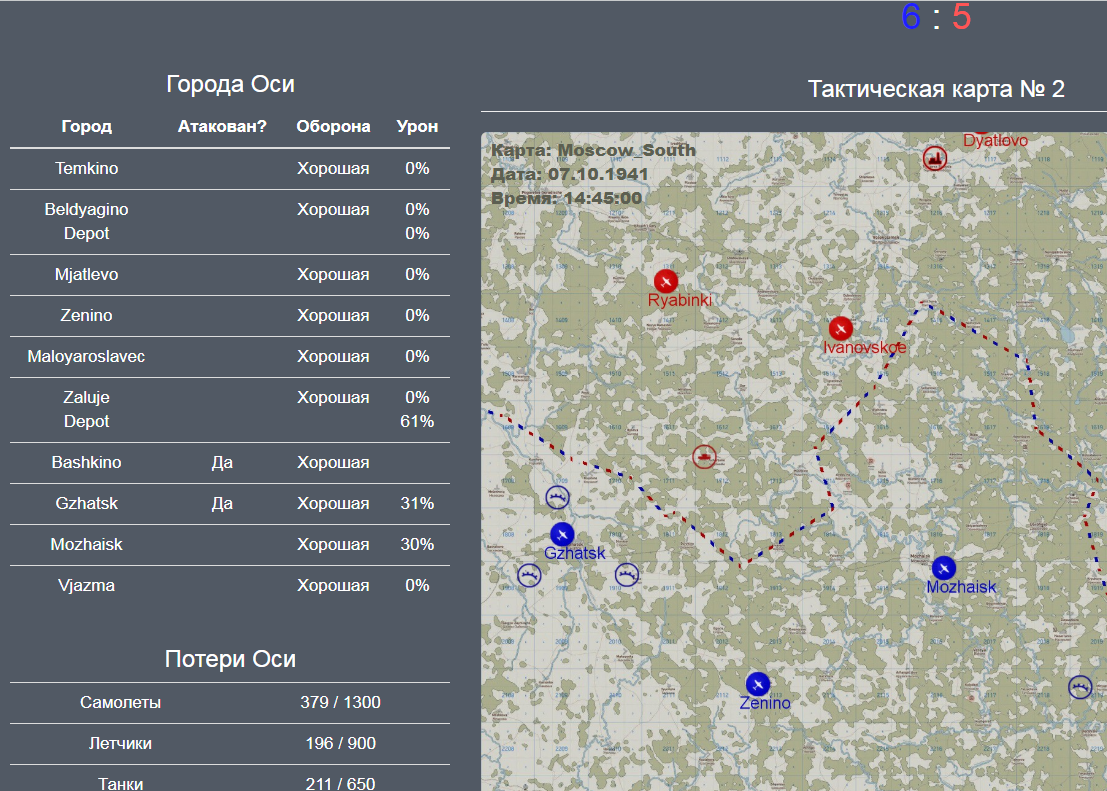Click the Оборона column header

pyautogui.click(x=333, y=126)
